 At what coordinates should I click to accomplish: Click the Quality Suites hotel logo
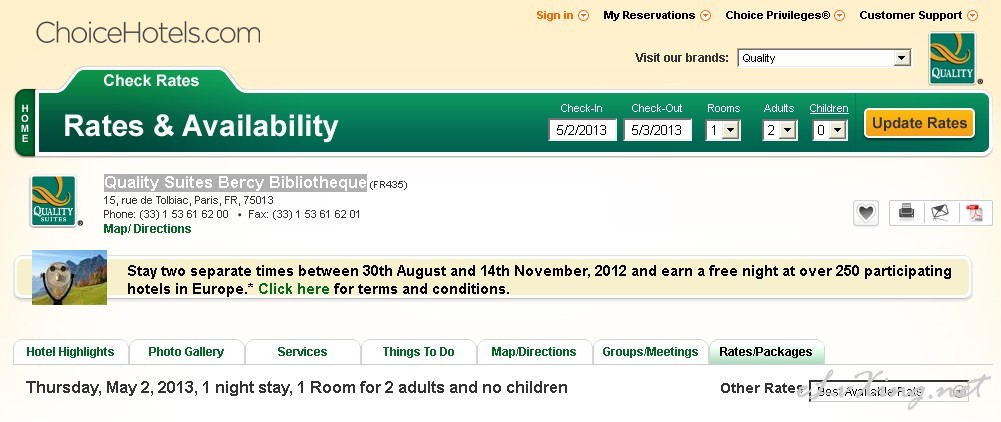tap(54, 201)
